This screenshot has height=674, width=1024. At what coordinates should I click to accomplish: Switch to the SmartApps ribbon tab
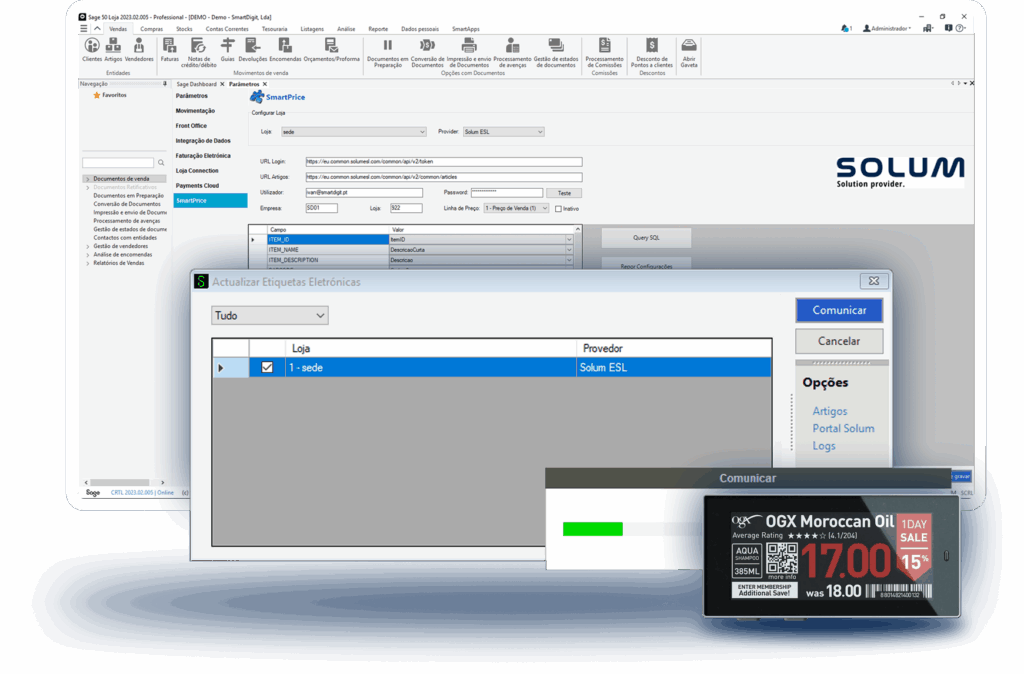pyautogui.click(x=466, y=29)
